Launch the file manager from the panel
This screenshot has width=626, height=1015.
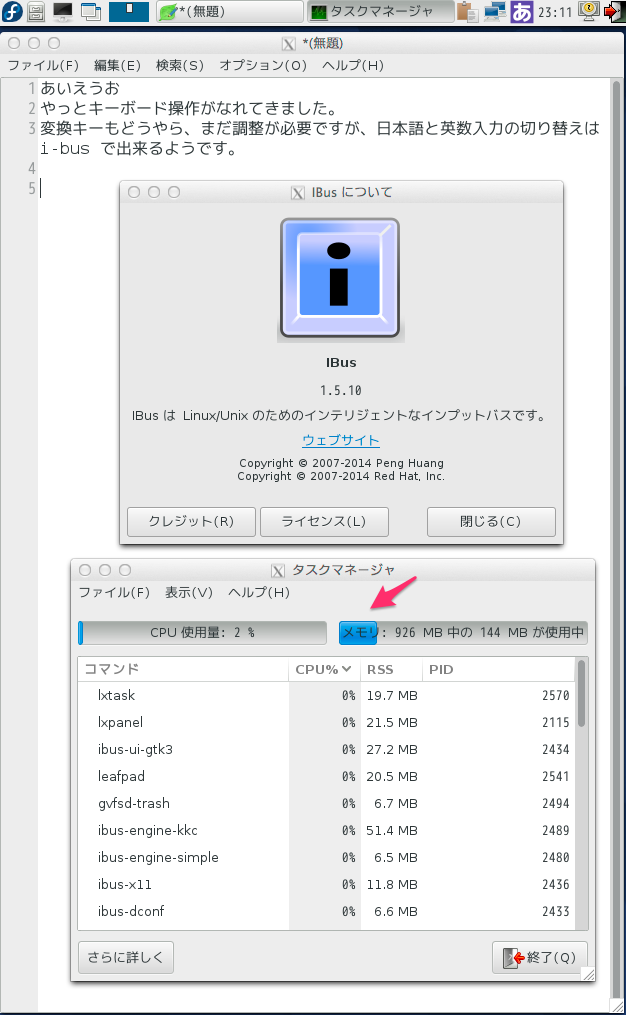click(36, 11)
